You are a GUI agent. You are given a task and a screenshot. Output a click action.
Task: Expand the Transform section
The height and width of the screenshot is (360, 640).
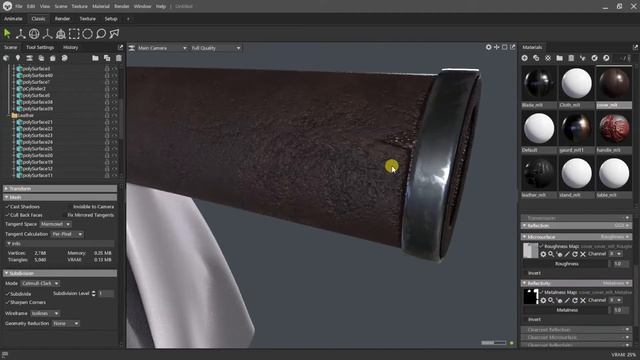point(60,189)
